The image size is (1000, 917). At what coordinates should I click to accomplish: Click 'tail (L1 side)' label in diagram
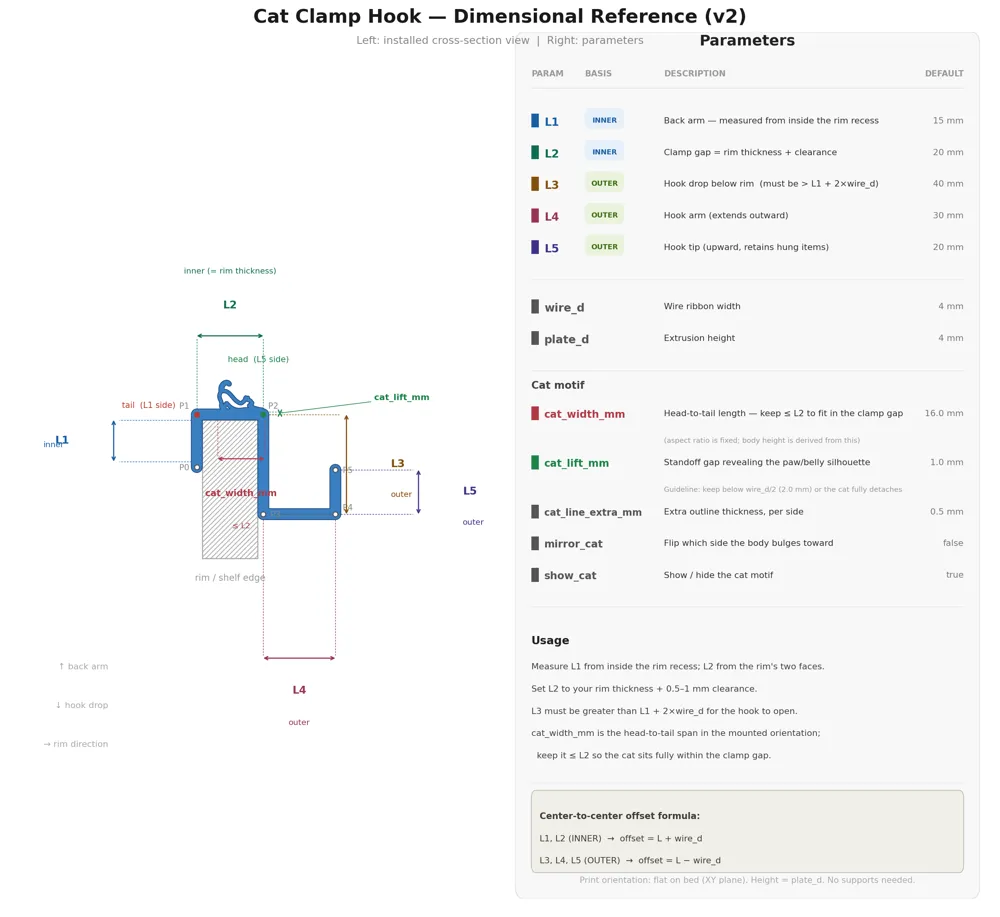148,405
